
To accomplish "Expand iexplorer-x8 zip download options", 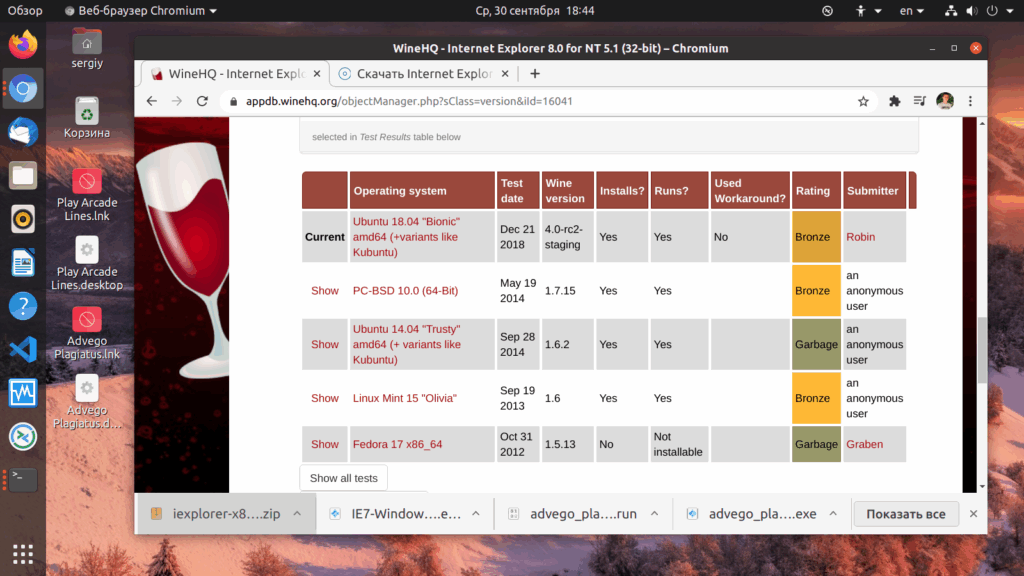I will click(297, 514).
